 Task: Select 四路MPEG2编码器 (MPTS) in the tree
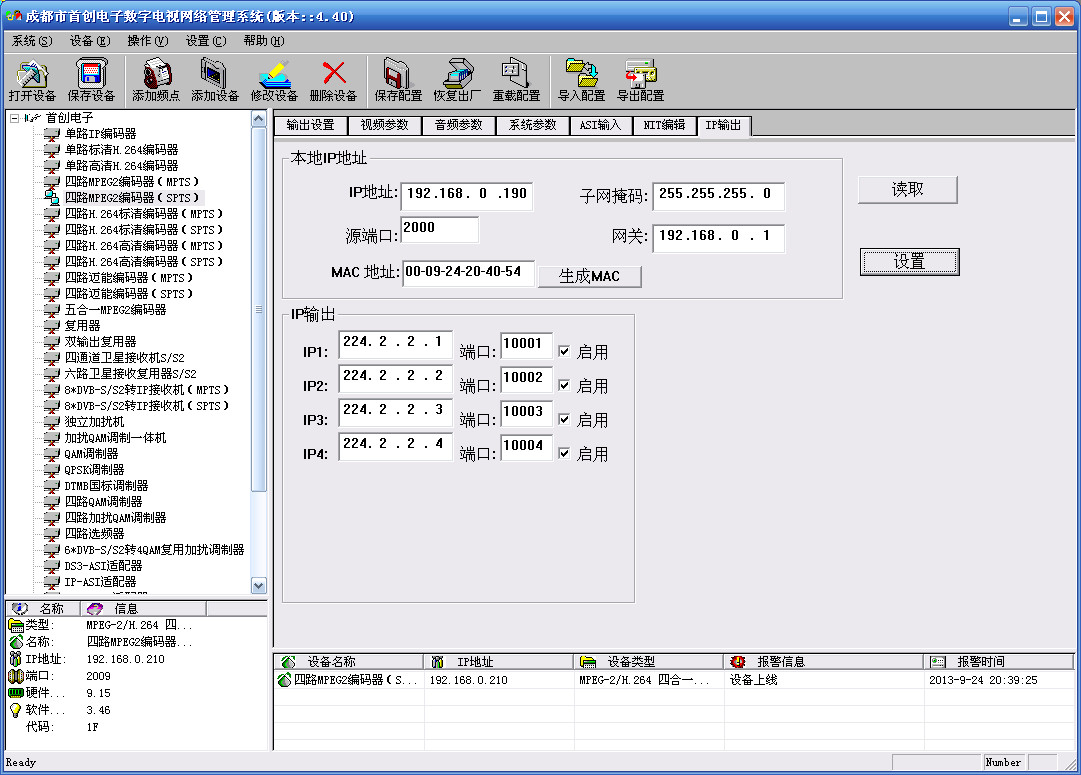pos(132,182)
